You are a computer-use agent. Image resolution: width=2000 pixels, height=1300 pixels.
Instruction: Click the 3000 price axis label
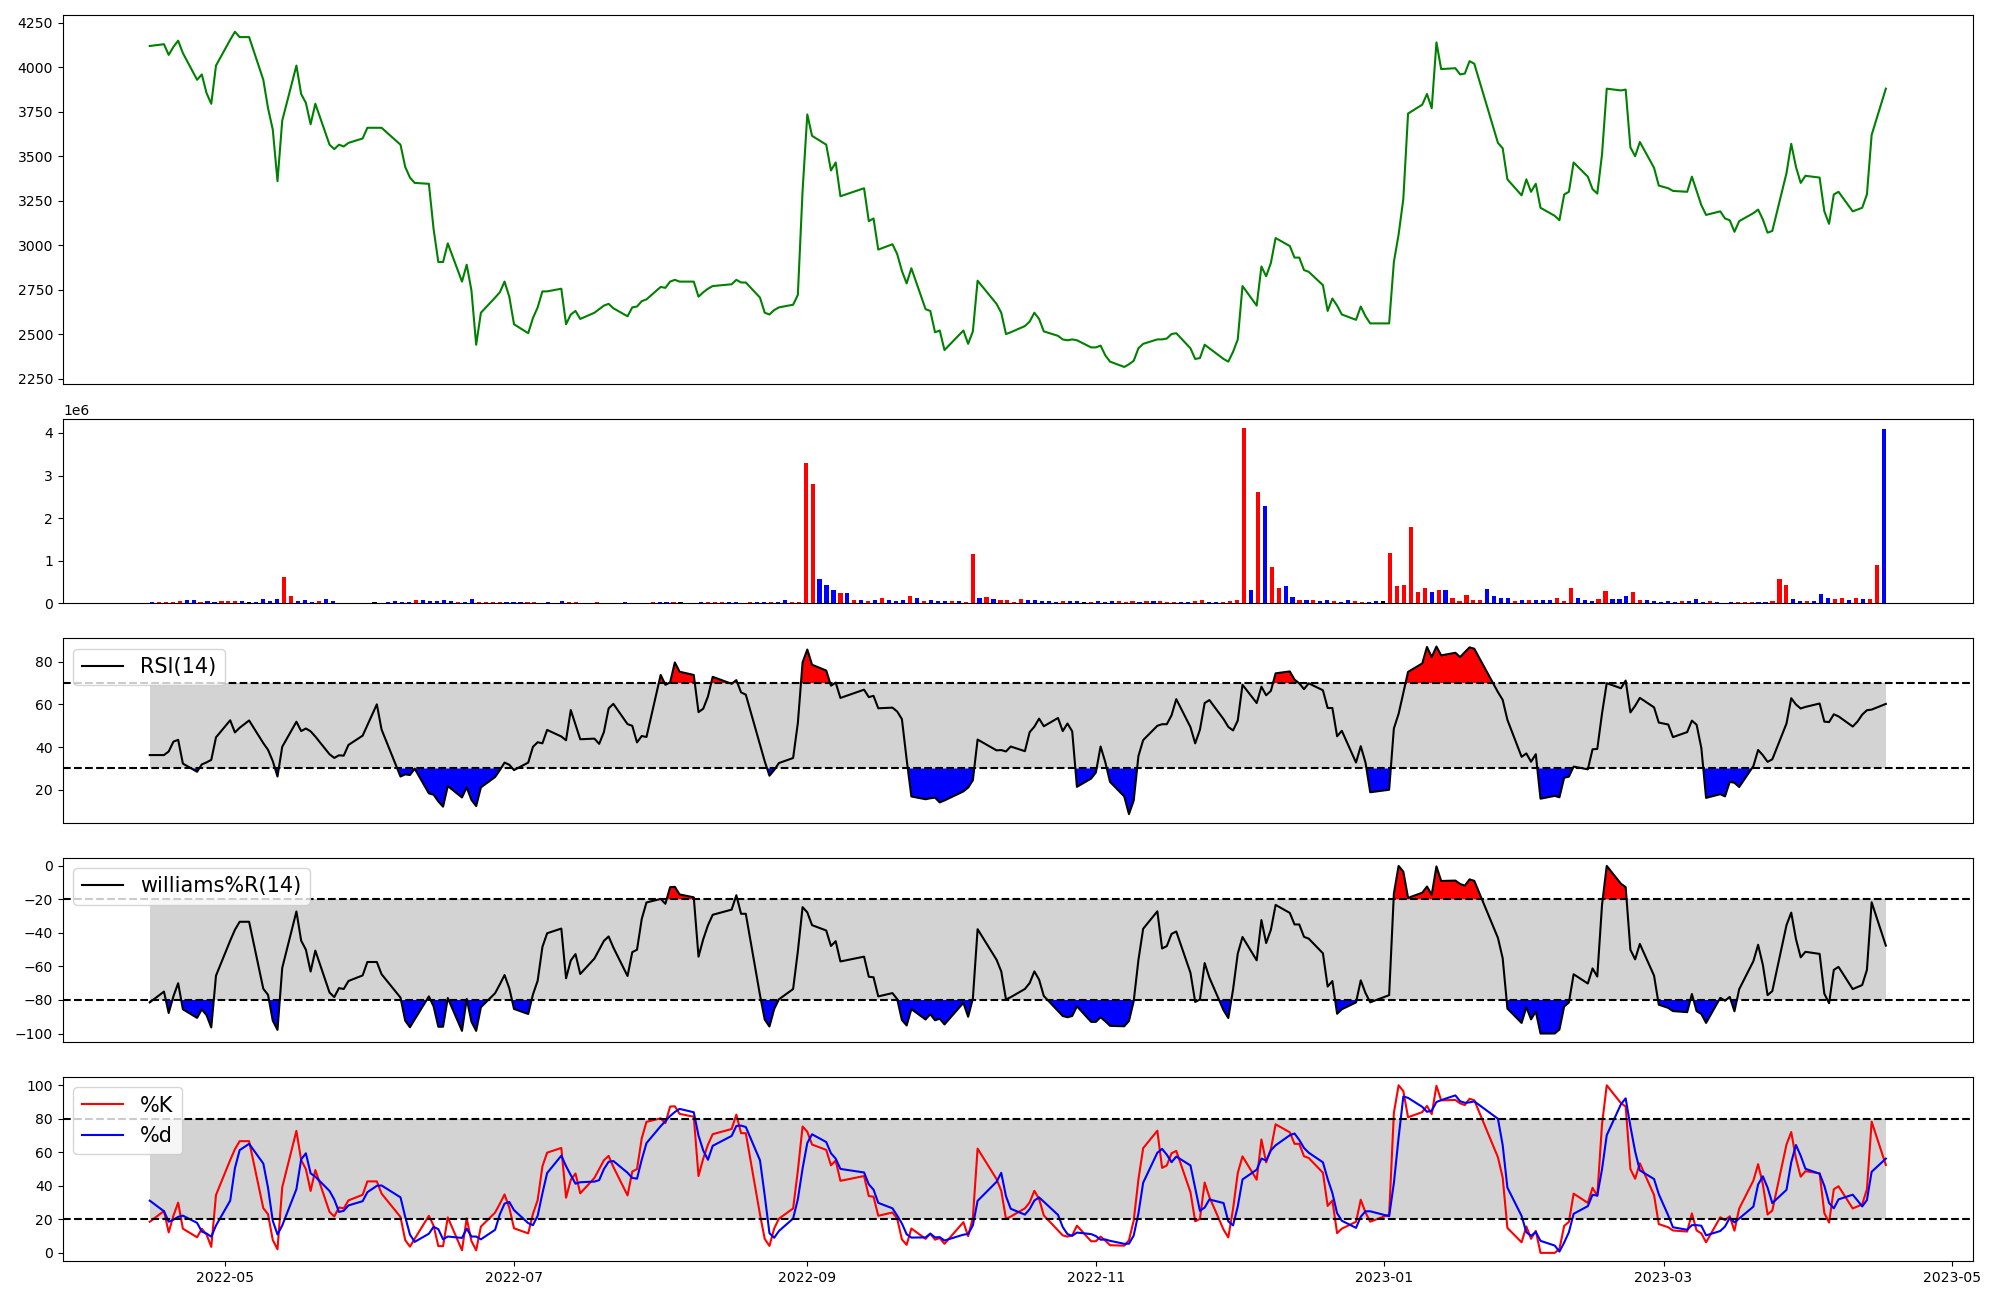tap(37, 246)
